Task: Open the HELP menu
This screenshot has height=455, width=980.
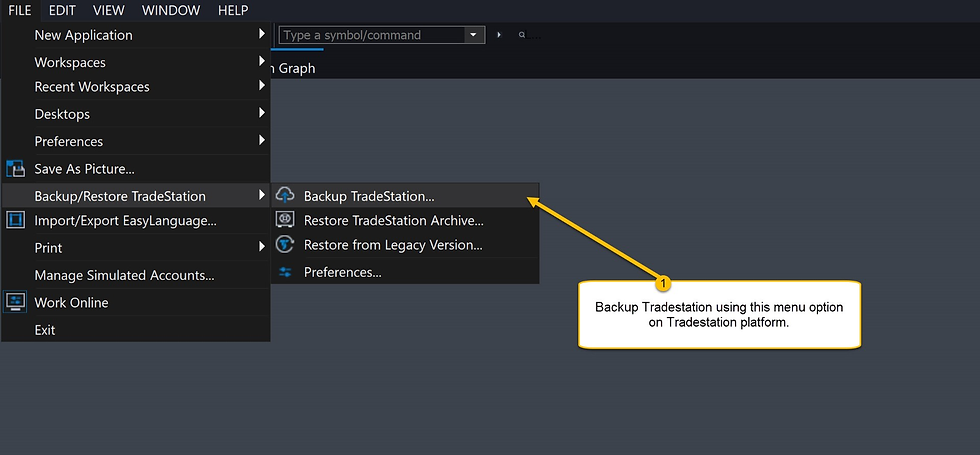Action: 232,10
